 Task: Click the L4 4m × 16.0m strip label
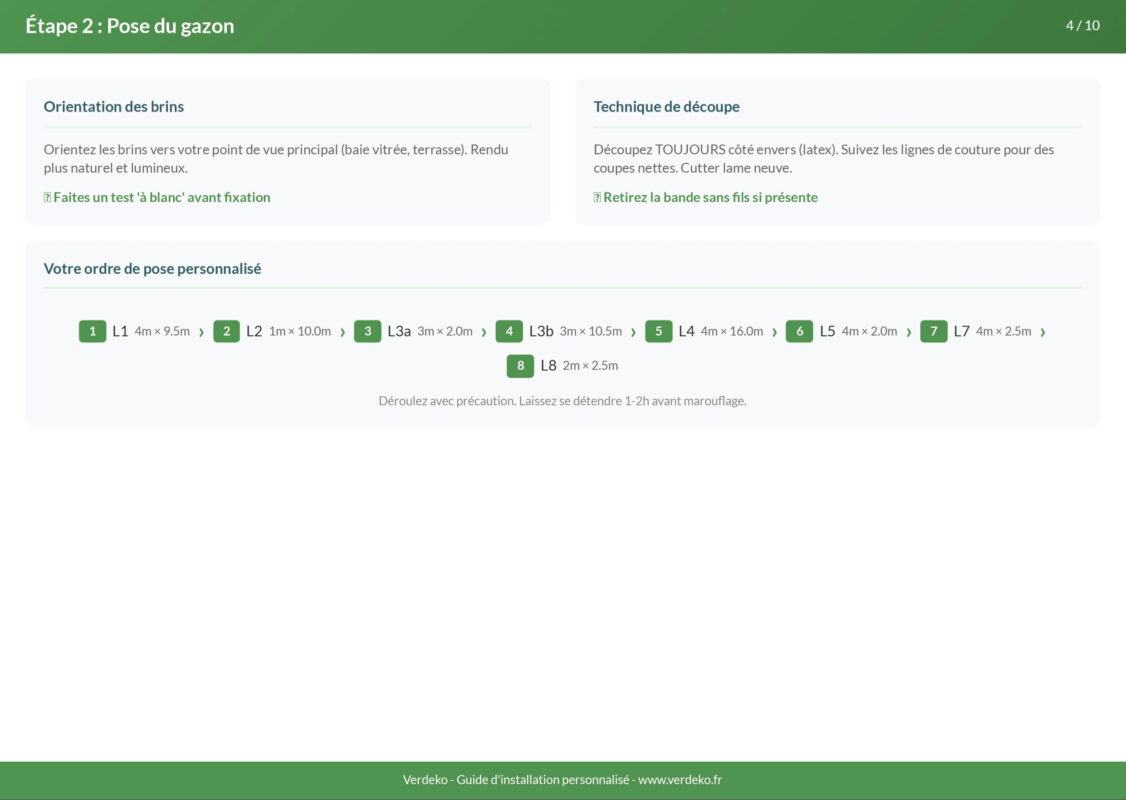pos(720,331)
